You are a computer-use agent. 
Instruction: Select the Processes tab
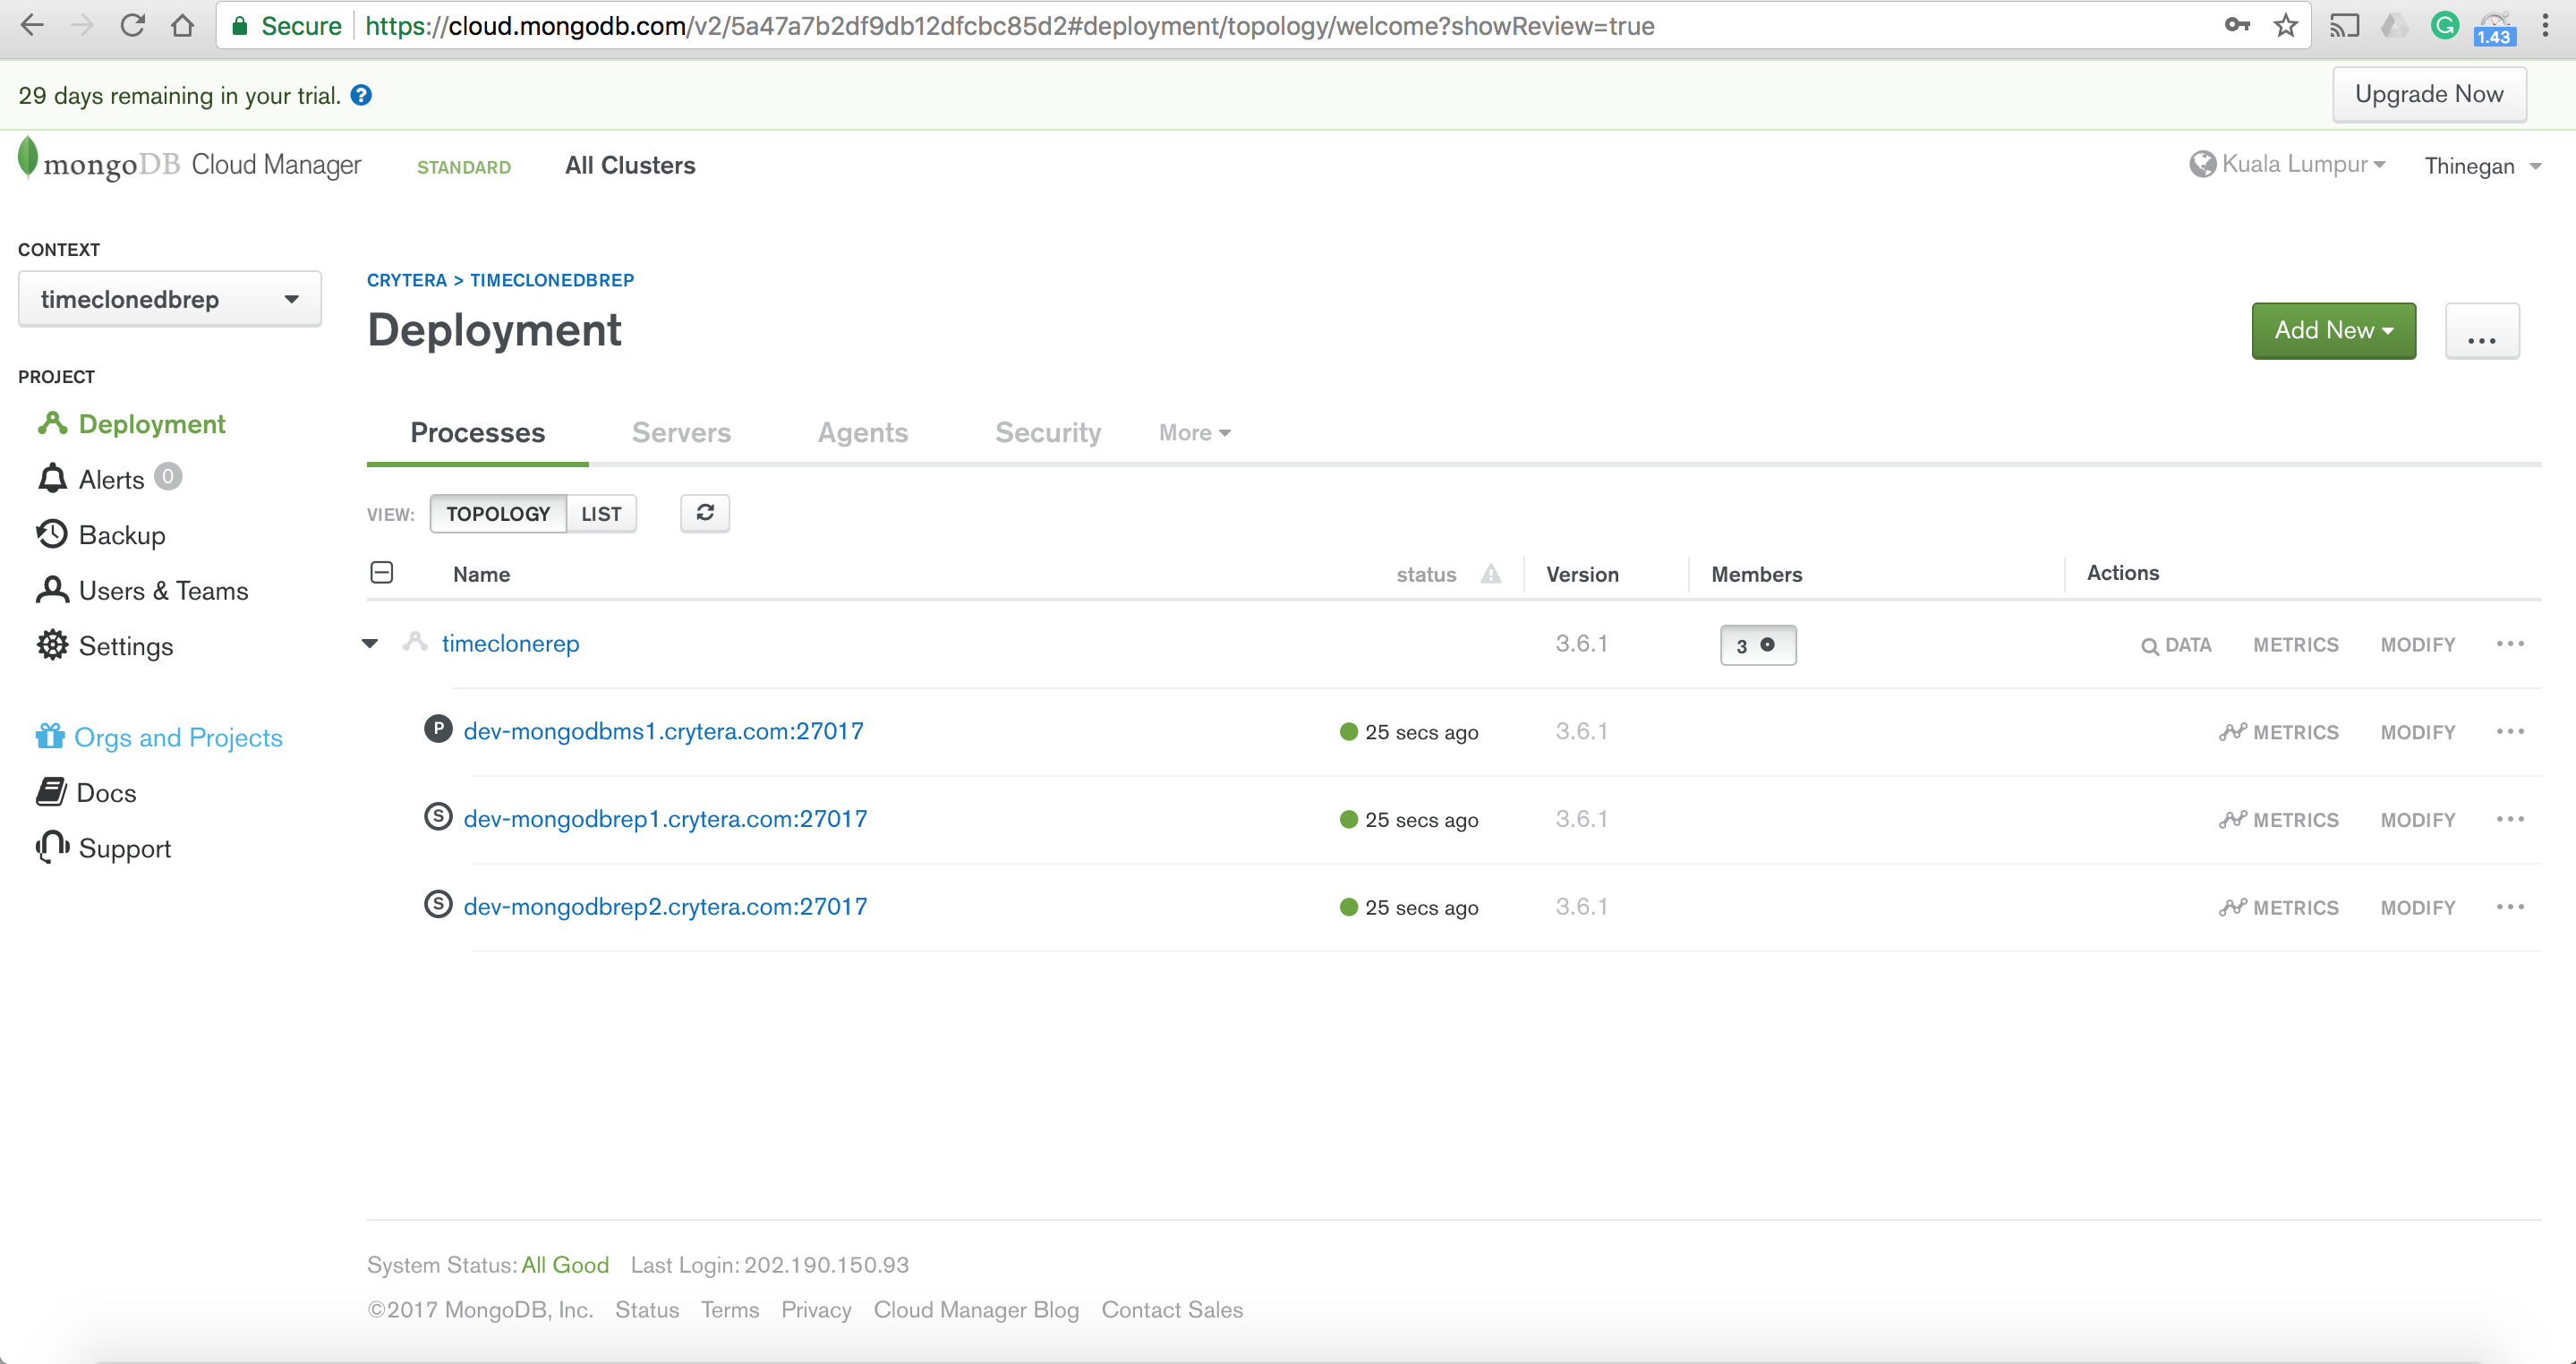477,431
